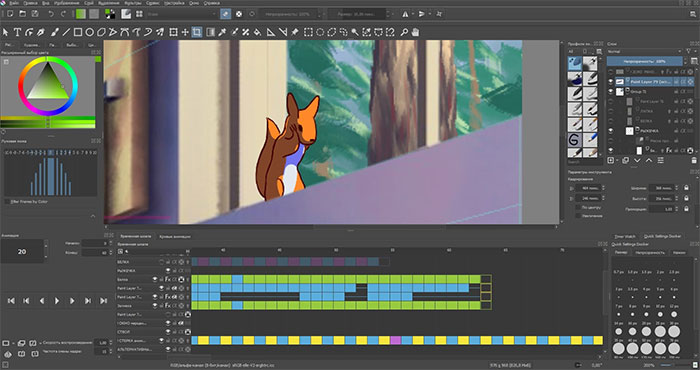The height and width of the screenshot is (370, 700).
Task: Open the layer filter funnel dropdown
Action: click(690, 51)
